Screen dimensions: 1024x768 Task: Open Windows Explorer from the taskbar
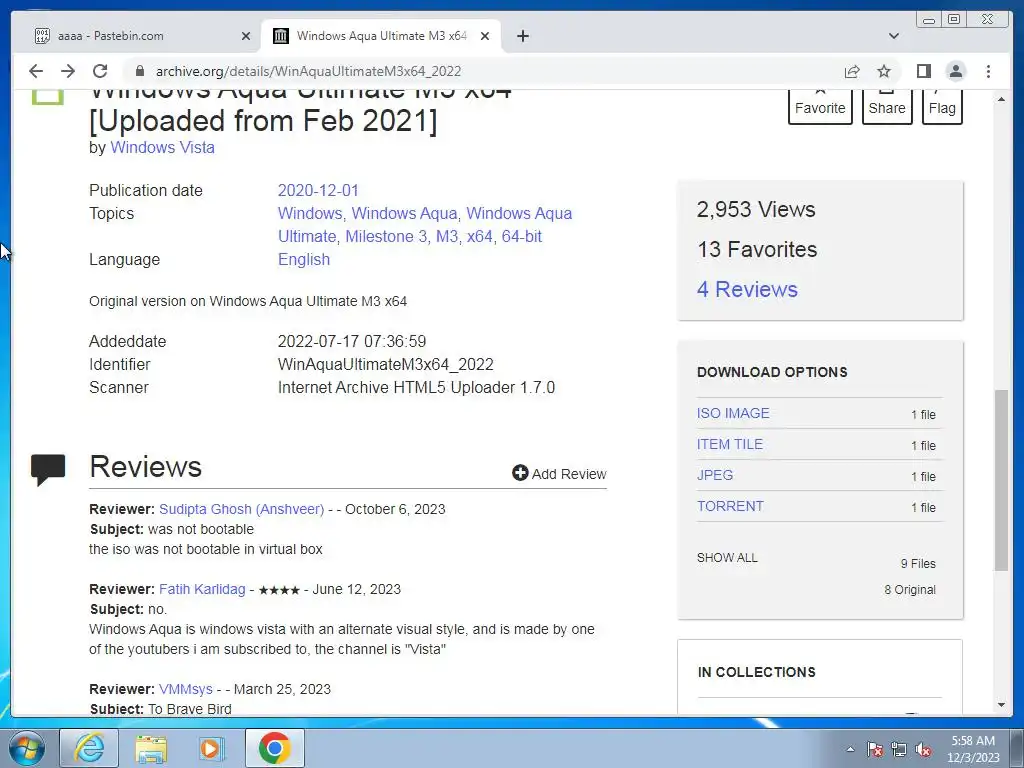click(x=151, y=748)
